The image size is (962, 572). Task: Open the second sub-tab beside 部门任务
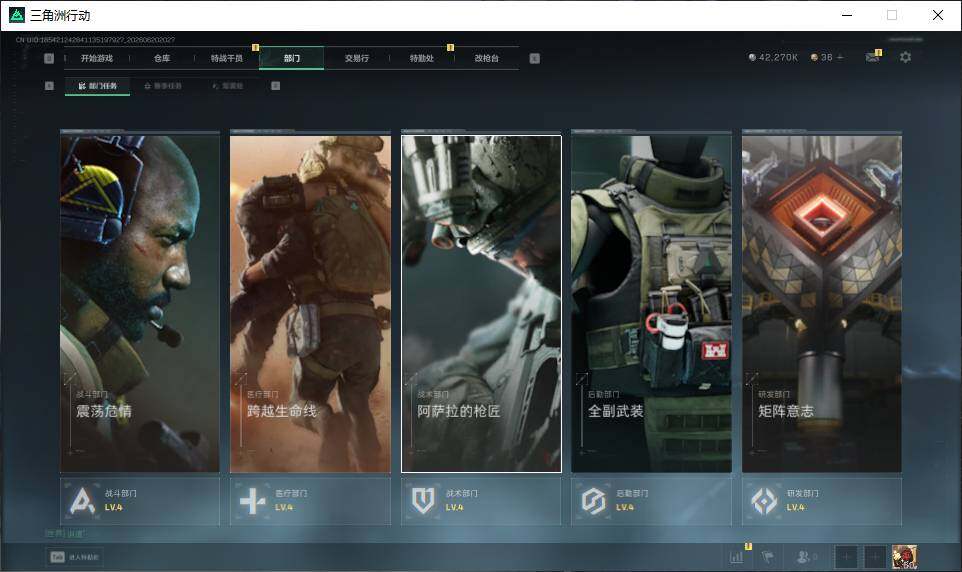tap(163, 86)
